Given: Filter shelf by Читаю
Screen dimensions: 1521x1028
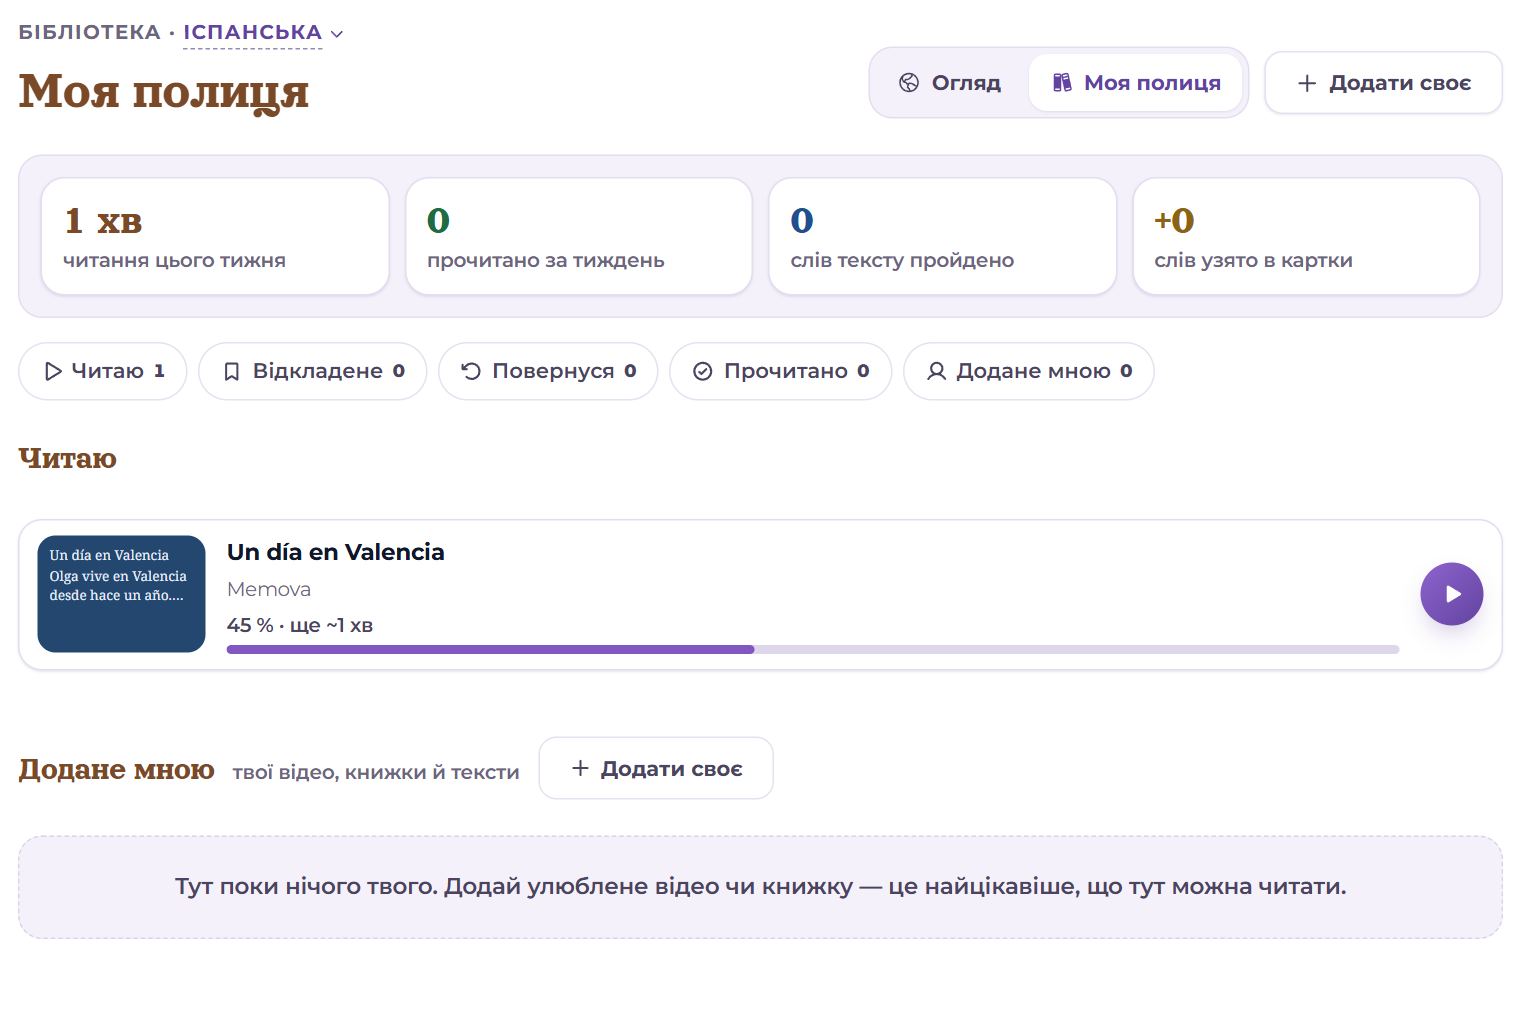Looking at the screenshot, I should point(103,371).
